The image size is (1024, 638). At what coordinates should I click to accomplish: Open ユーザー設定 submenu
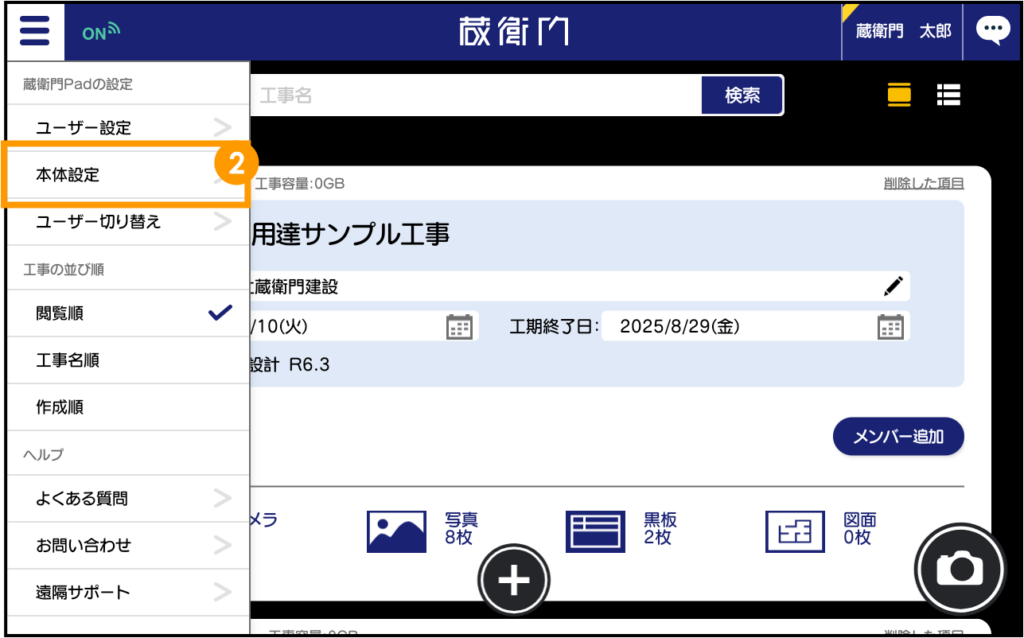(x=125, y=128)
